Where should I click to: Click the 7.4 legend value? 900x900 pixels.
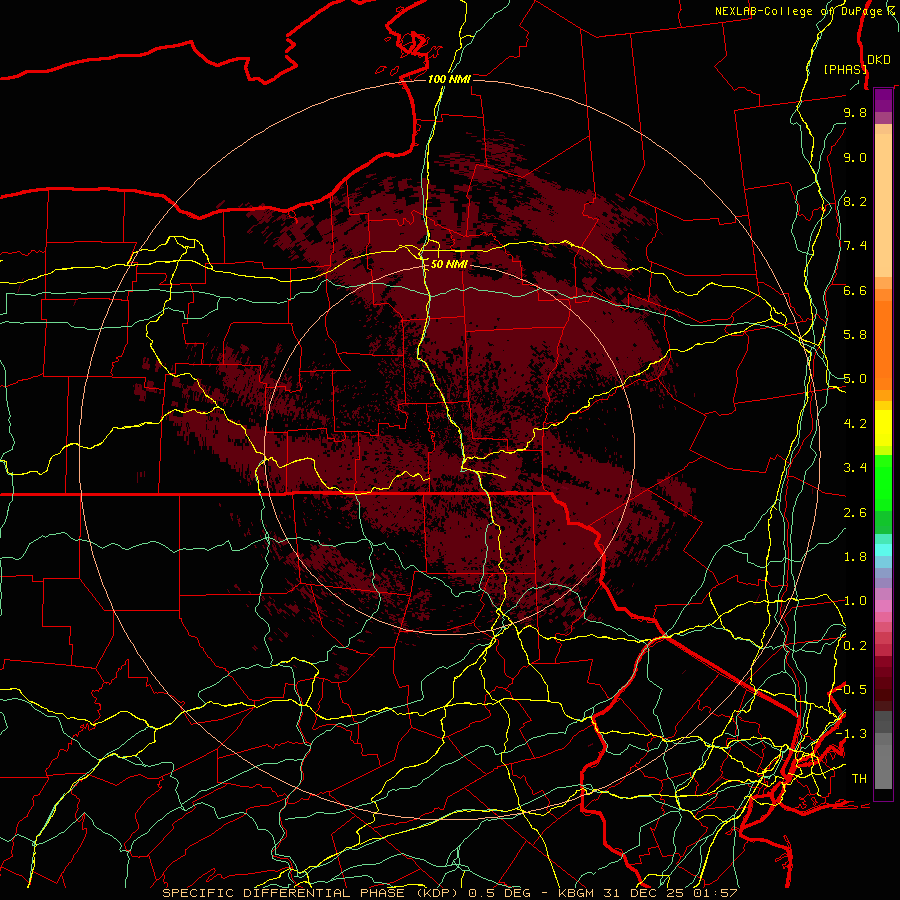pos(855,246)
